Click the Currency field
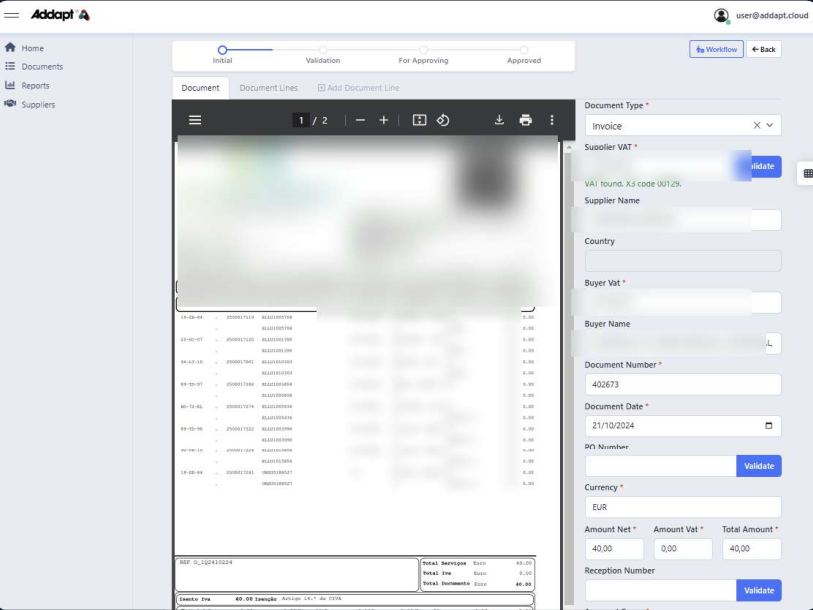Viewport: 813px width, 610px height. pyautogui.click(x=683, y=507)
